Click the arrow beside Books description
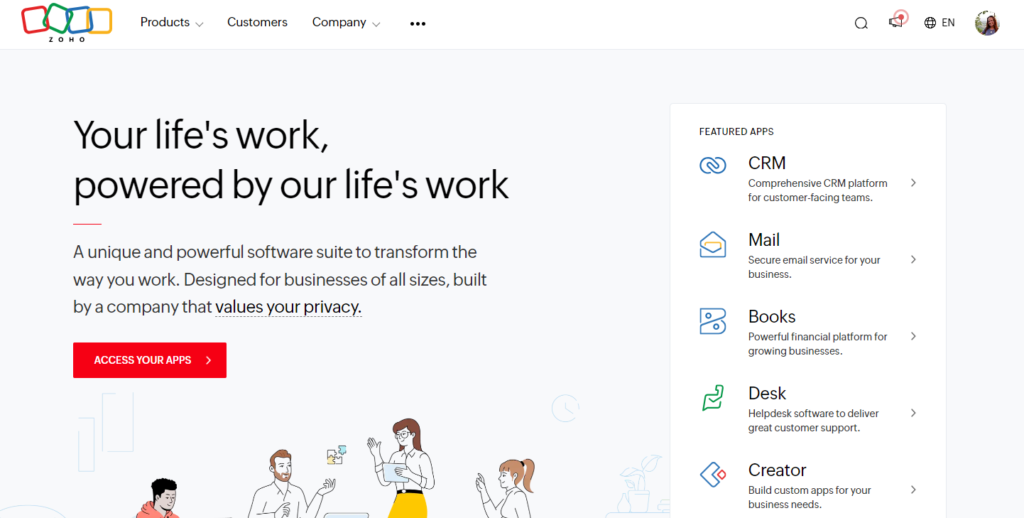Screen dimensions: 1024x518 914,336
